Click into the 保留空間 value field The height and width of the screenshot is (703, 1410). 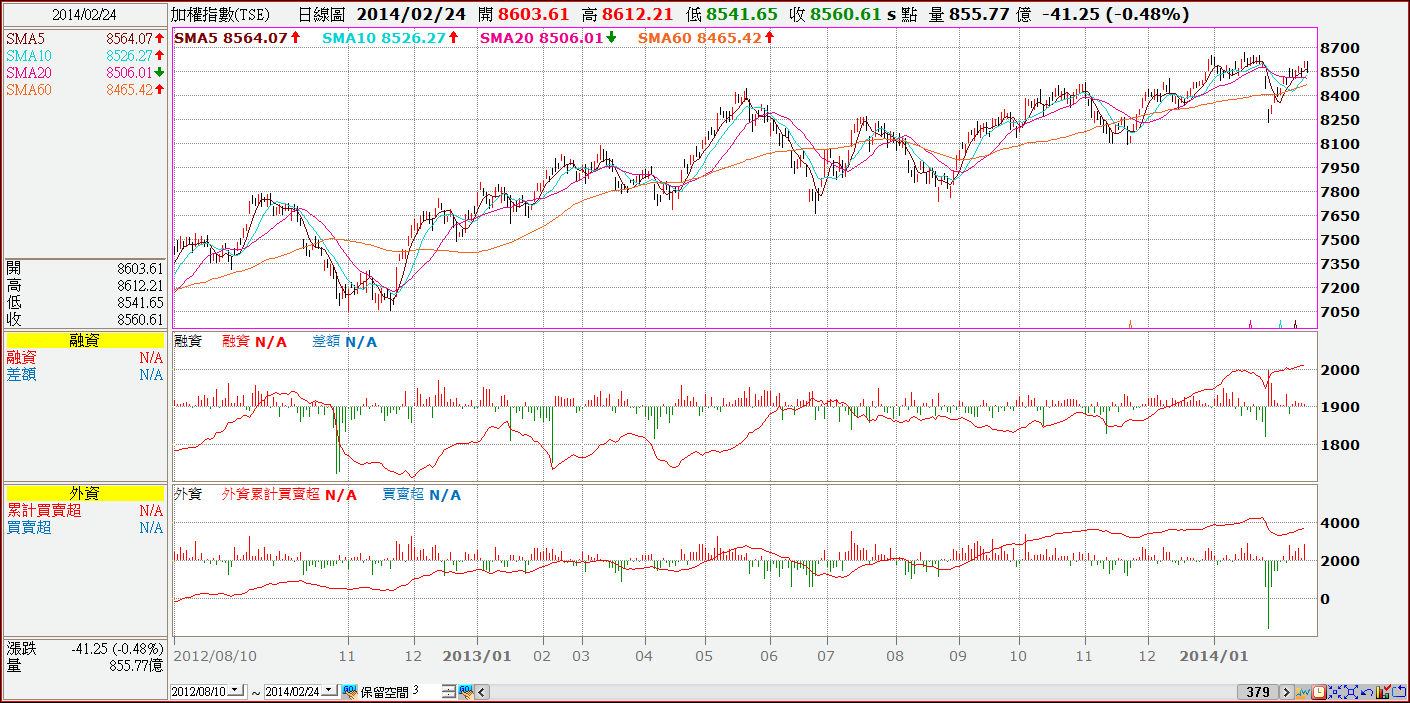425,691
